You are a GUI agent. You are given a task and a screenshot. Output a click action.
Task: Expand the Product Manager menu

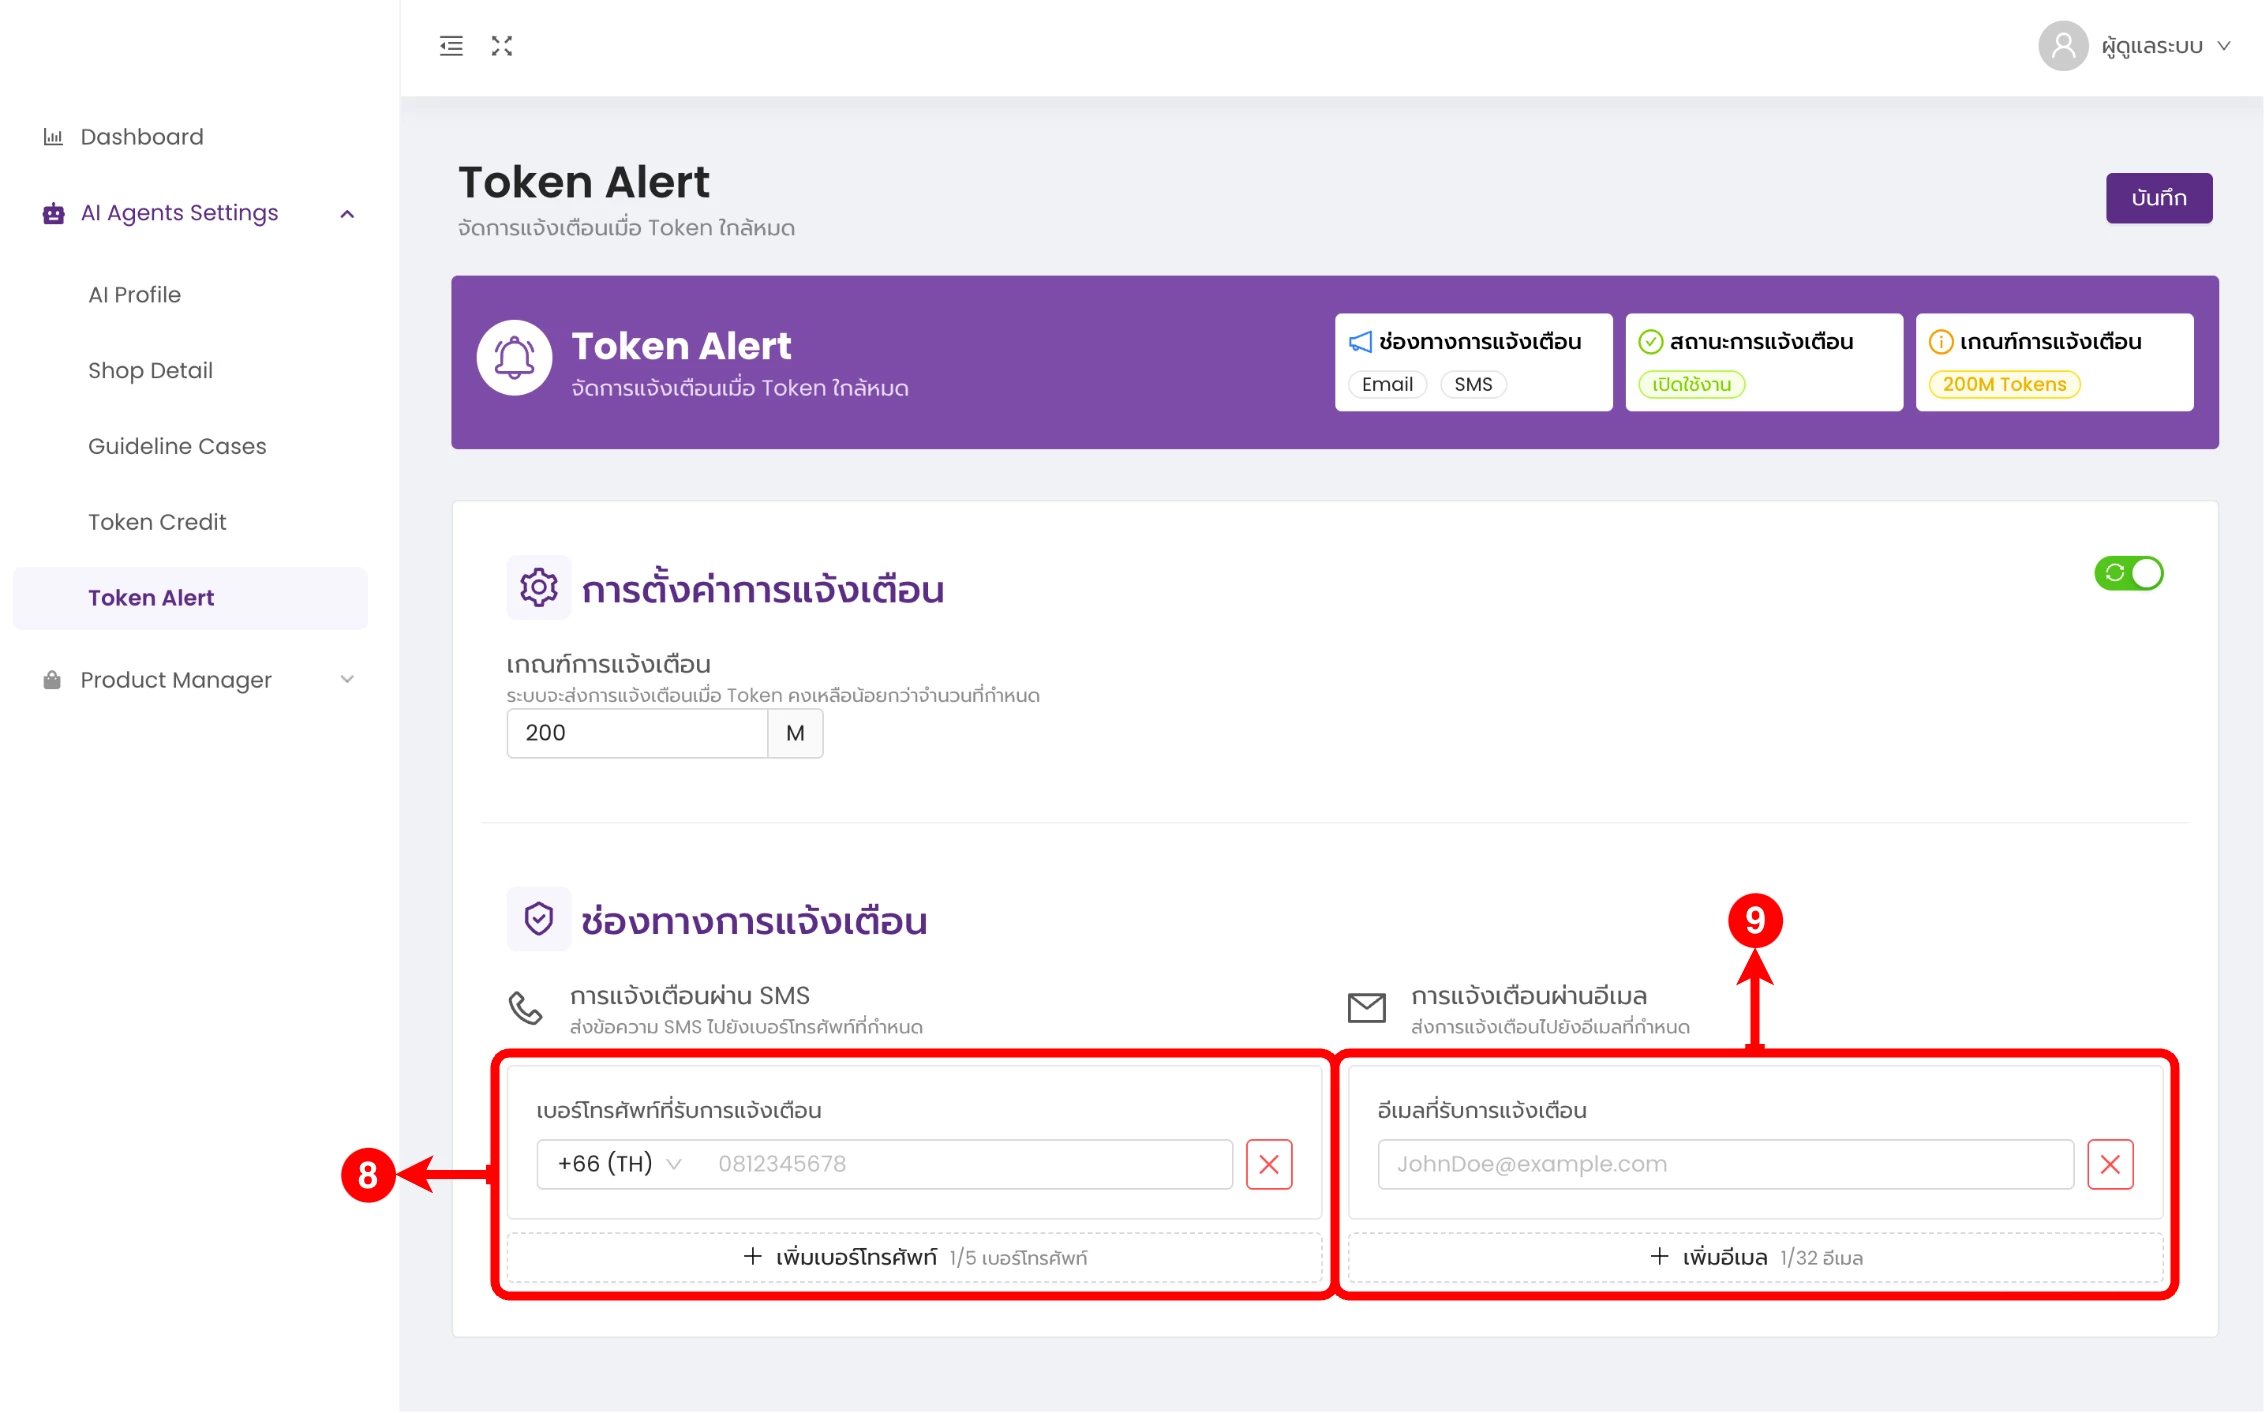(x=347, y=680)
